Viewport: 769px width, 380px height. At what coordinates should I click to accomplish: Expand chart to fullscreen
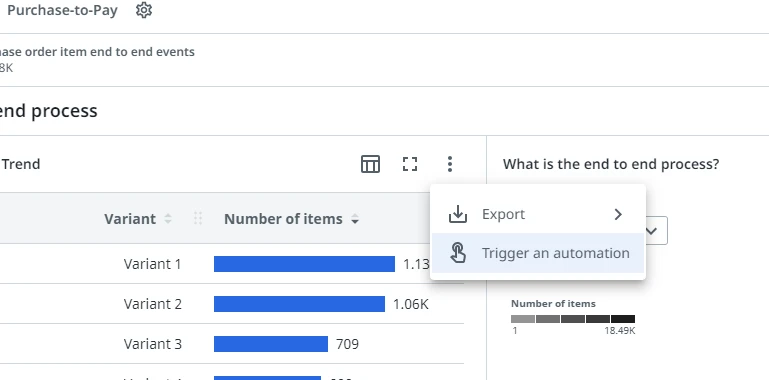point(410,164)
